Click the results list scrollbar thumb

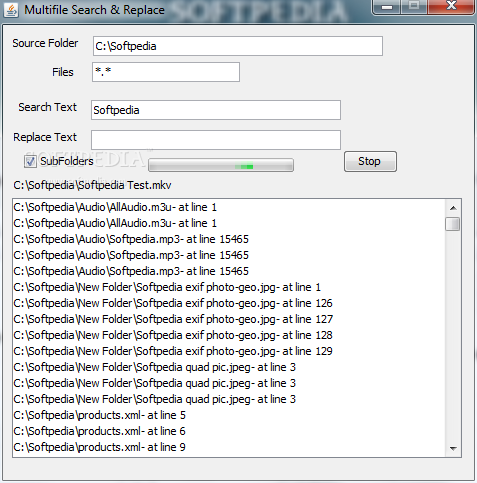[x=453, y=224]
